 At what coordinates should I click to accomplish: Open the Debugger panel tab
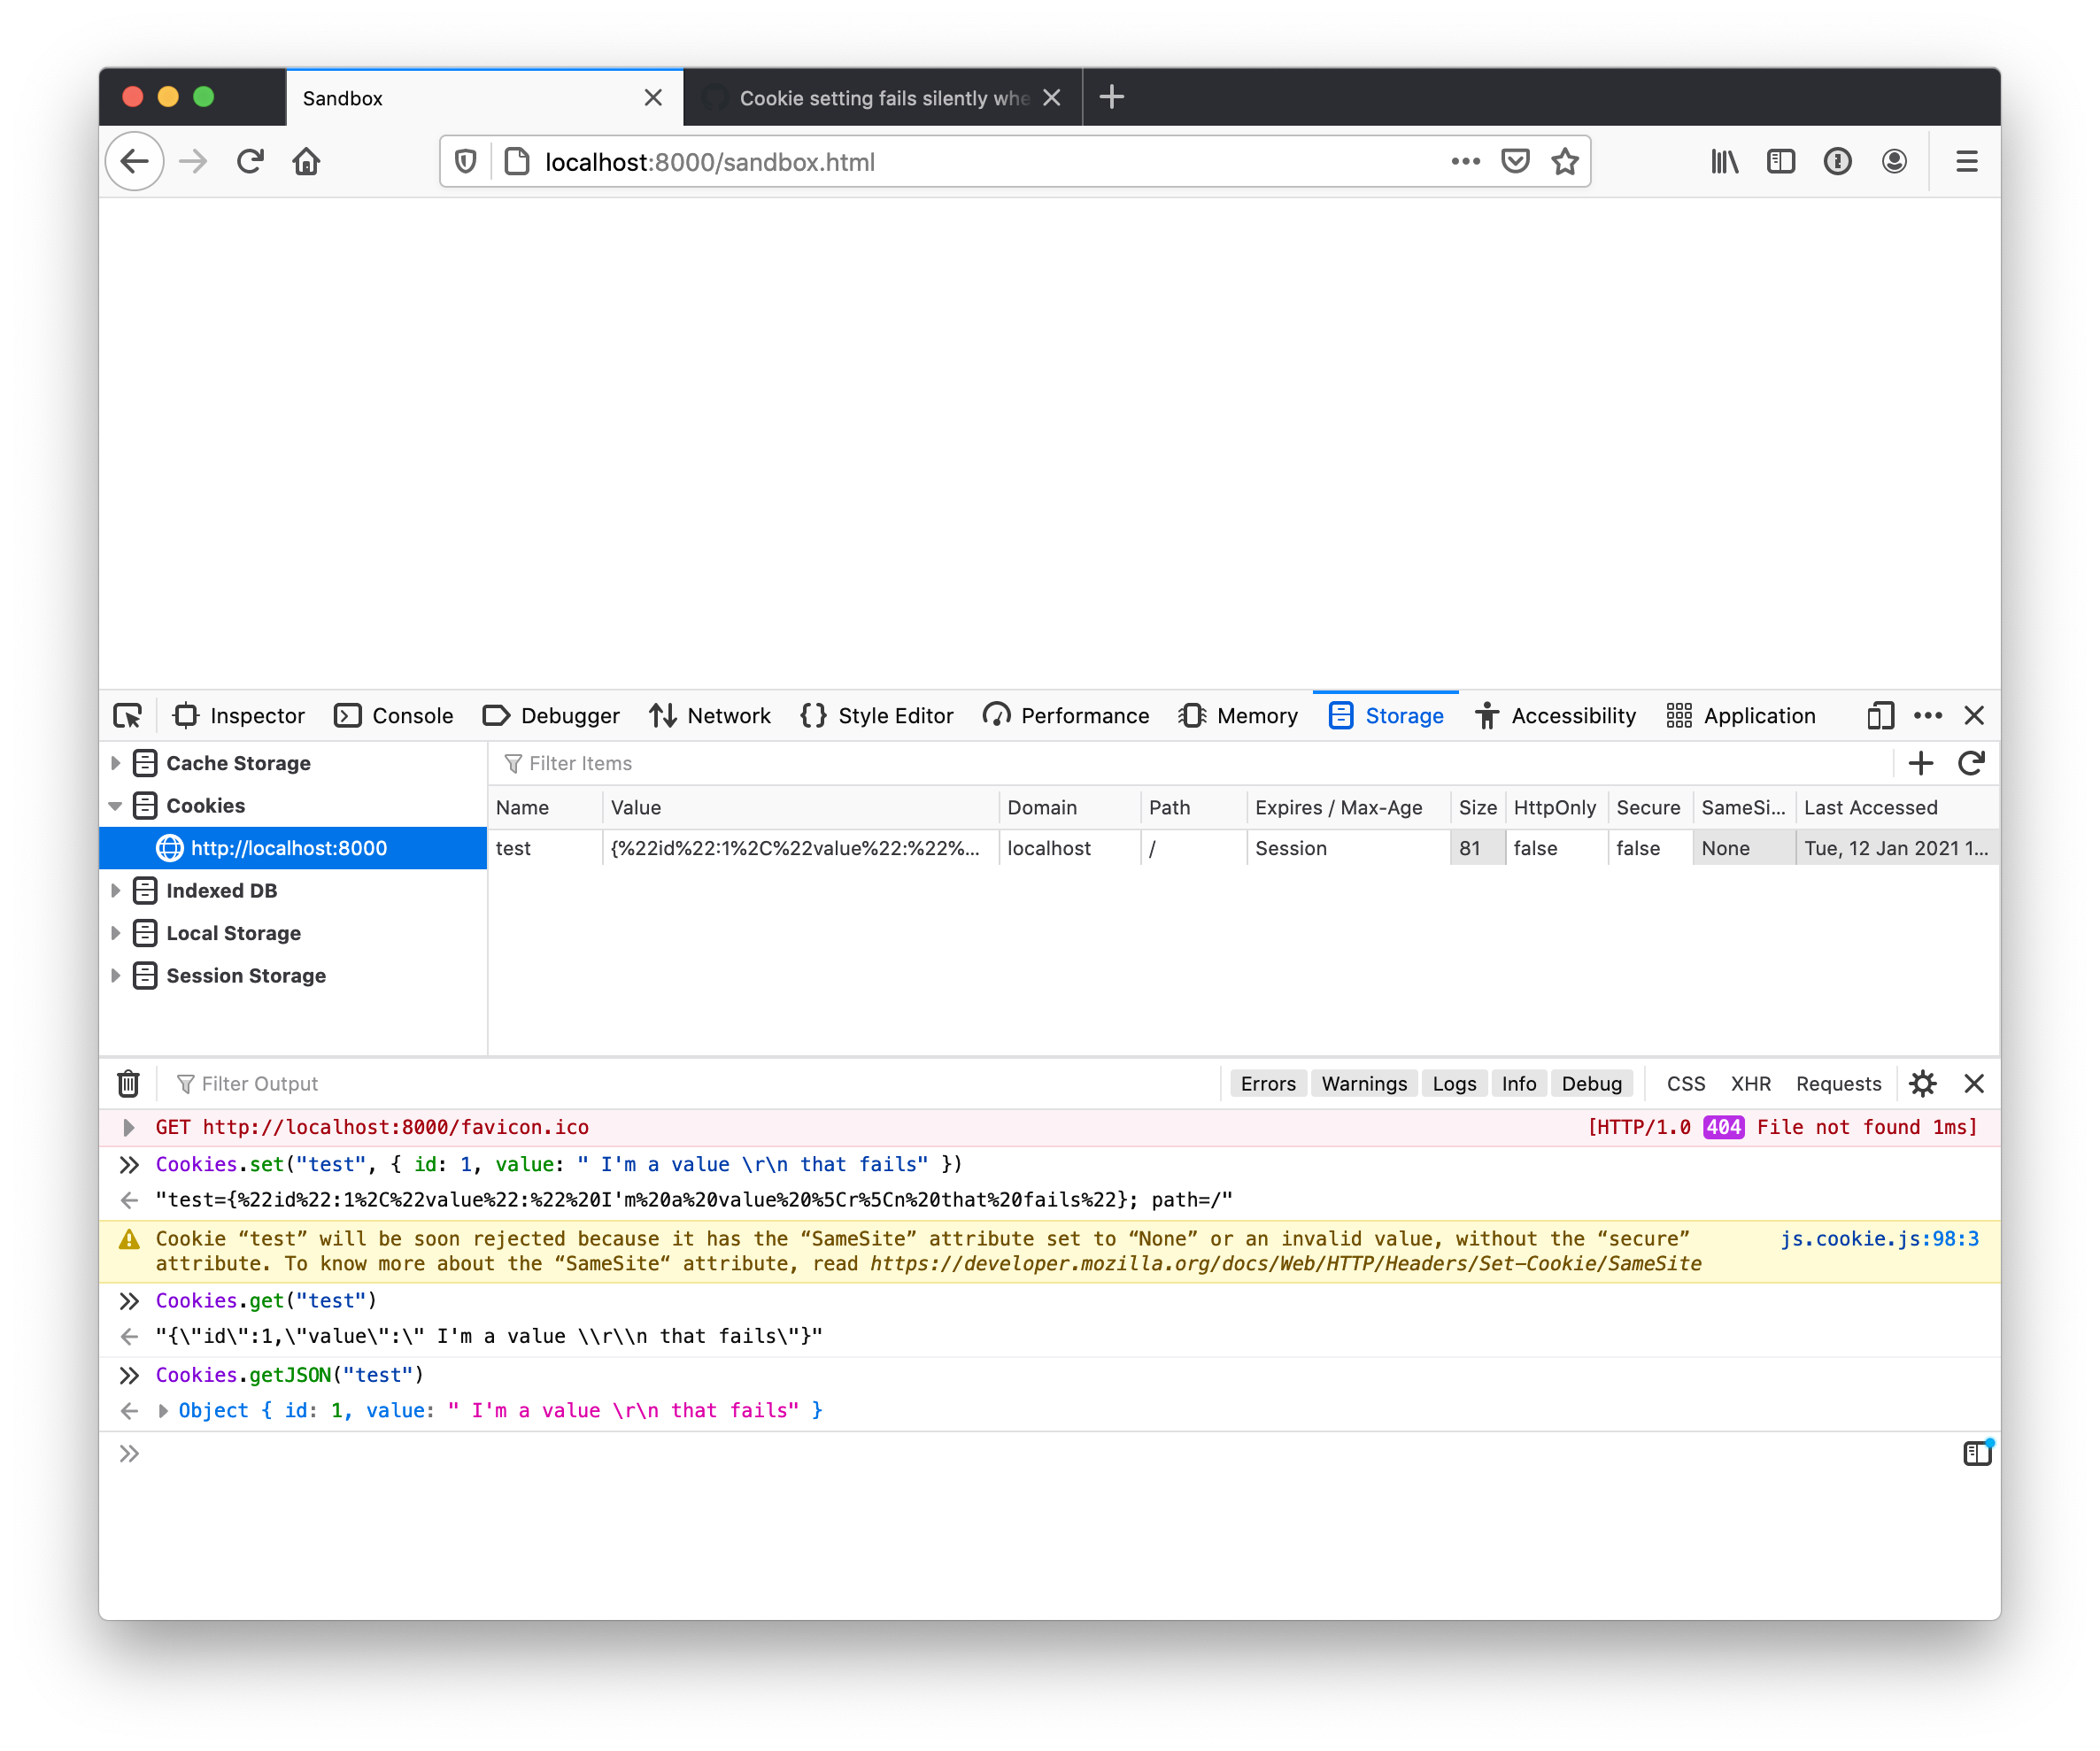pos(551,716)
